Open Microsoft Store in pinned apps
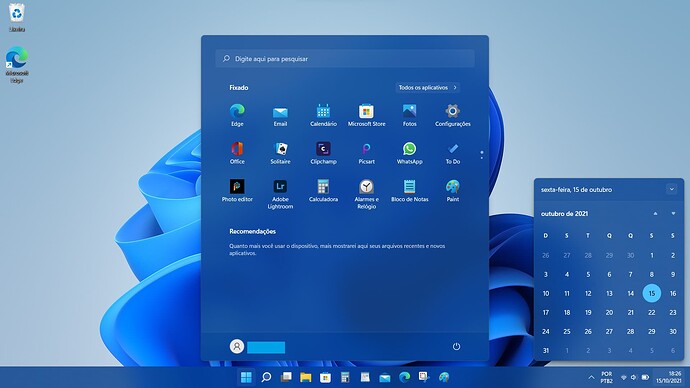The height and width of the screenshot is (388, 690). [367, 115]
